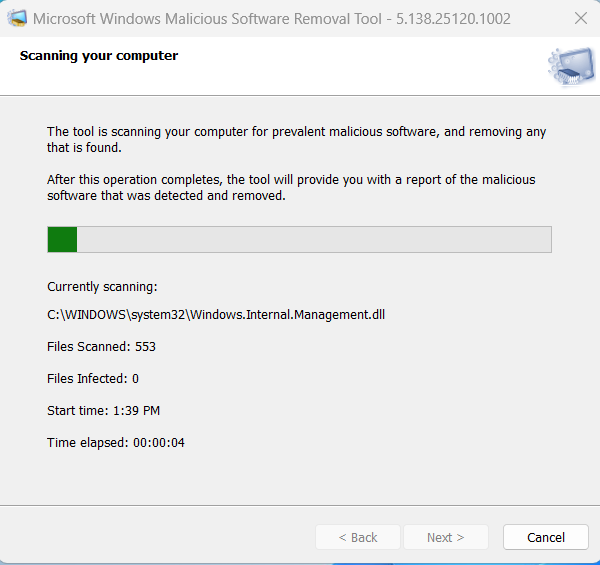The image size is (600, 565).
Task: Click the Cancel button
Action: pos(545,537)
